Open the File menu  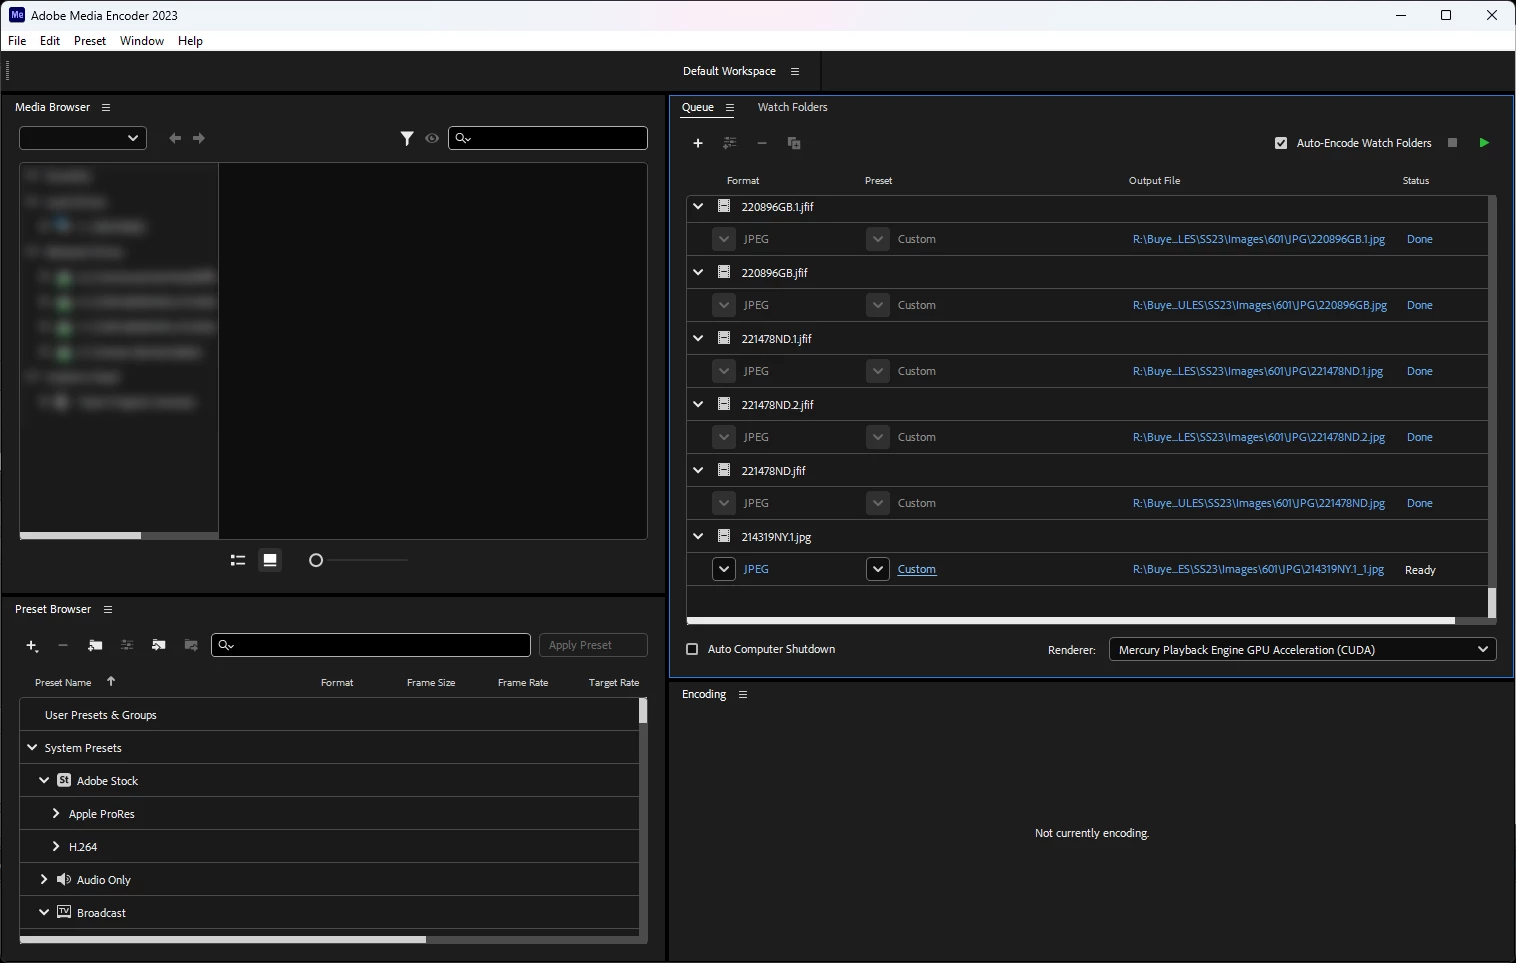point(17,41)
